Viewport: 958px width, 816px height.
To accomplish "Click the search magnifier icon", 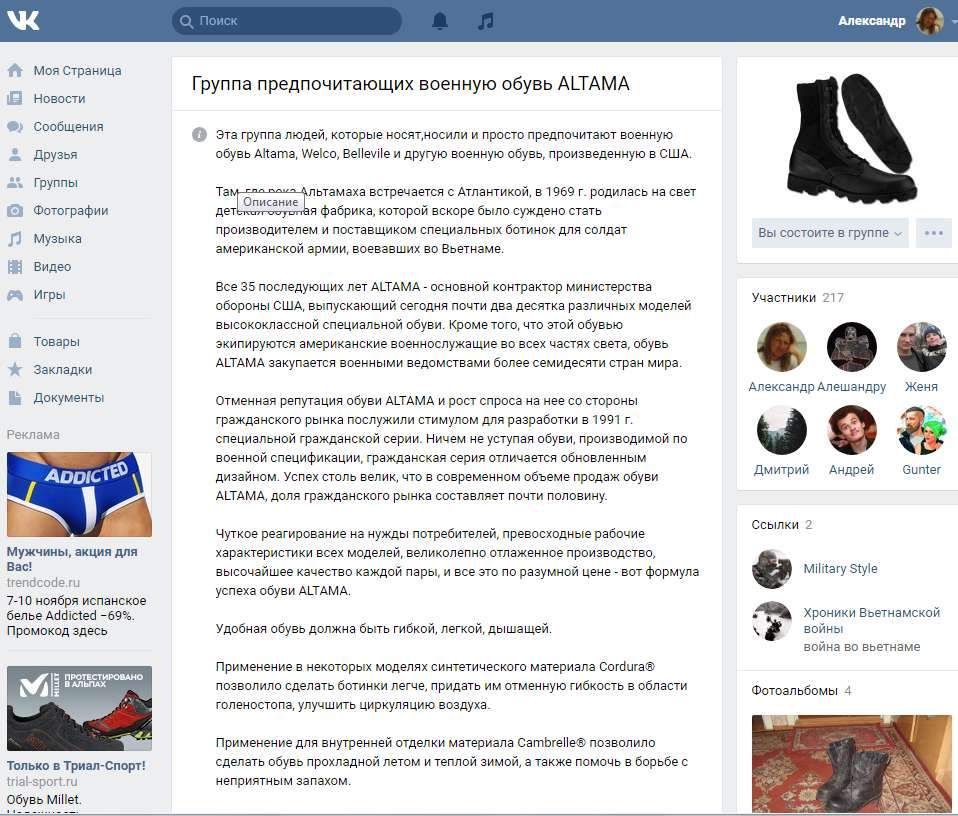I will 186,21.
